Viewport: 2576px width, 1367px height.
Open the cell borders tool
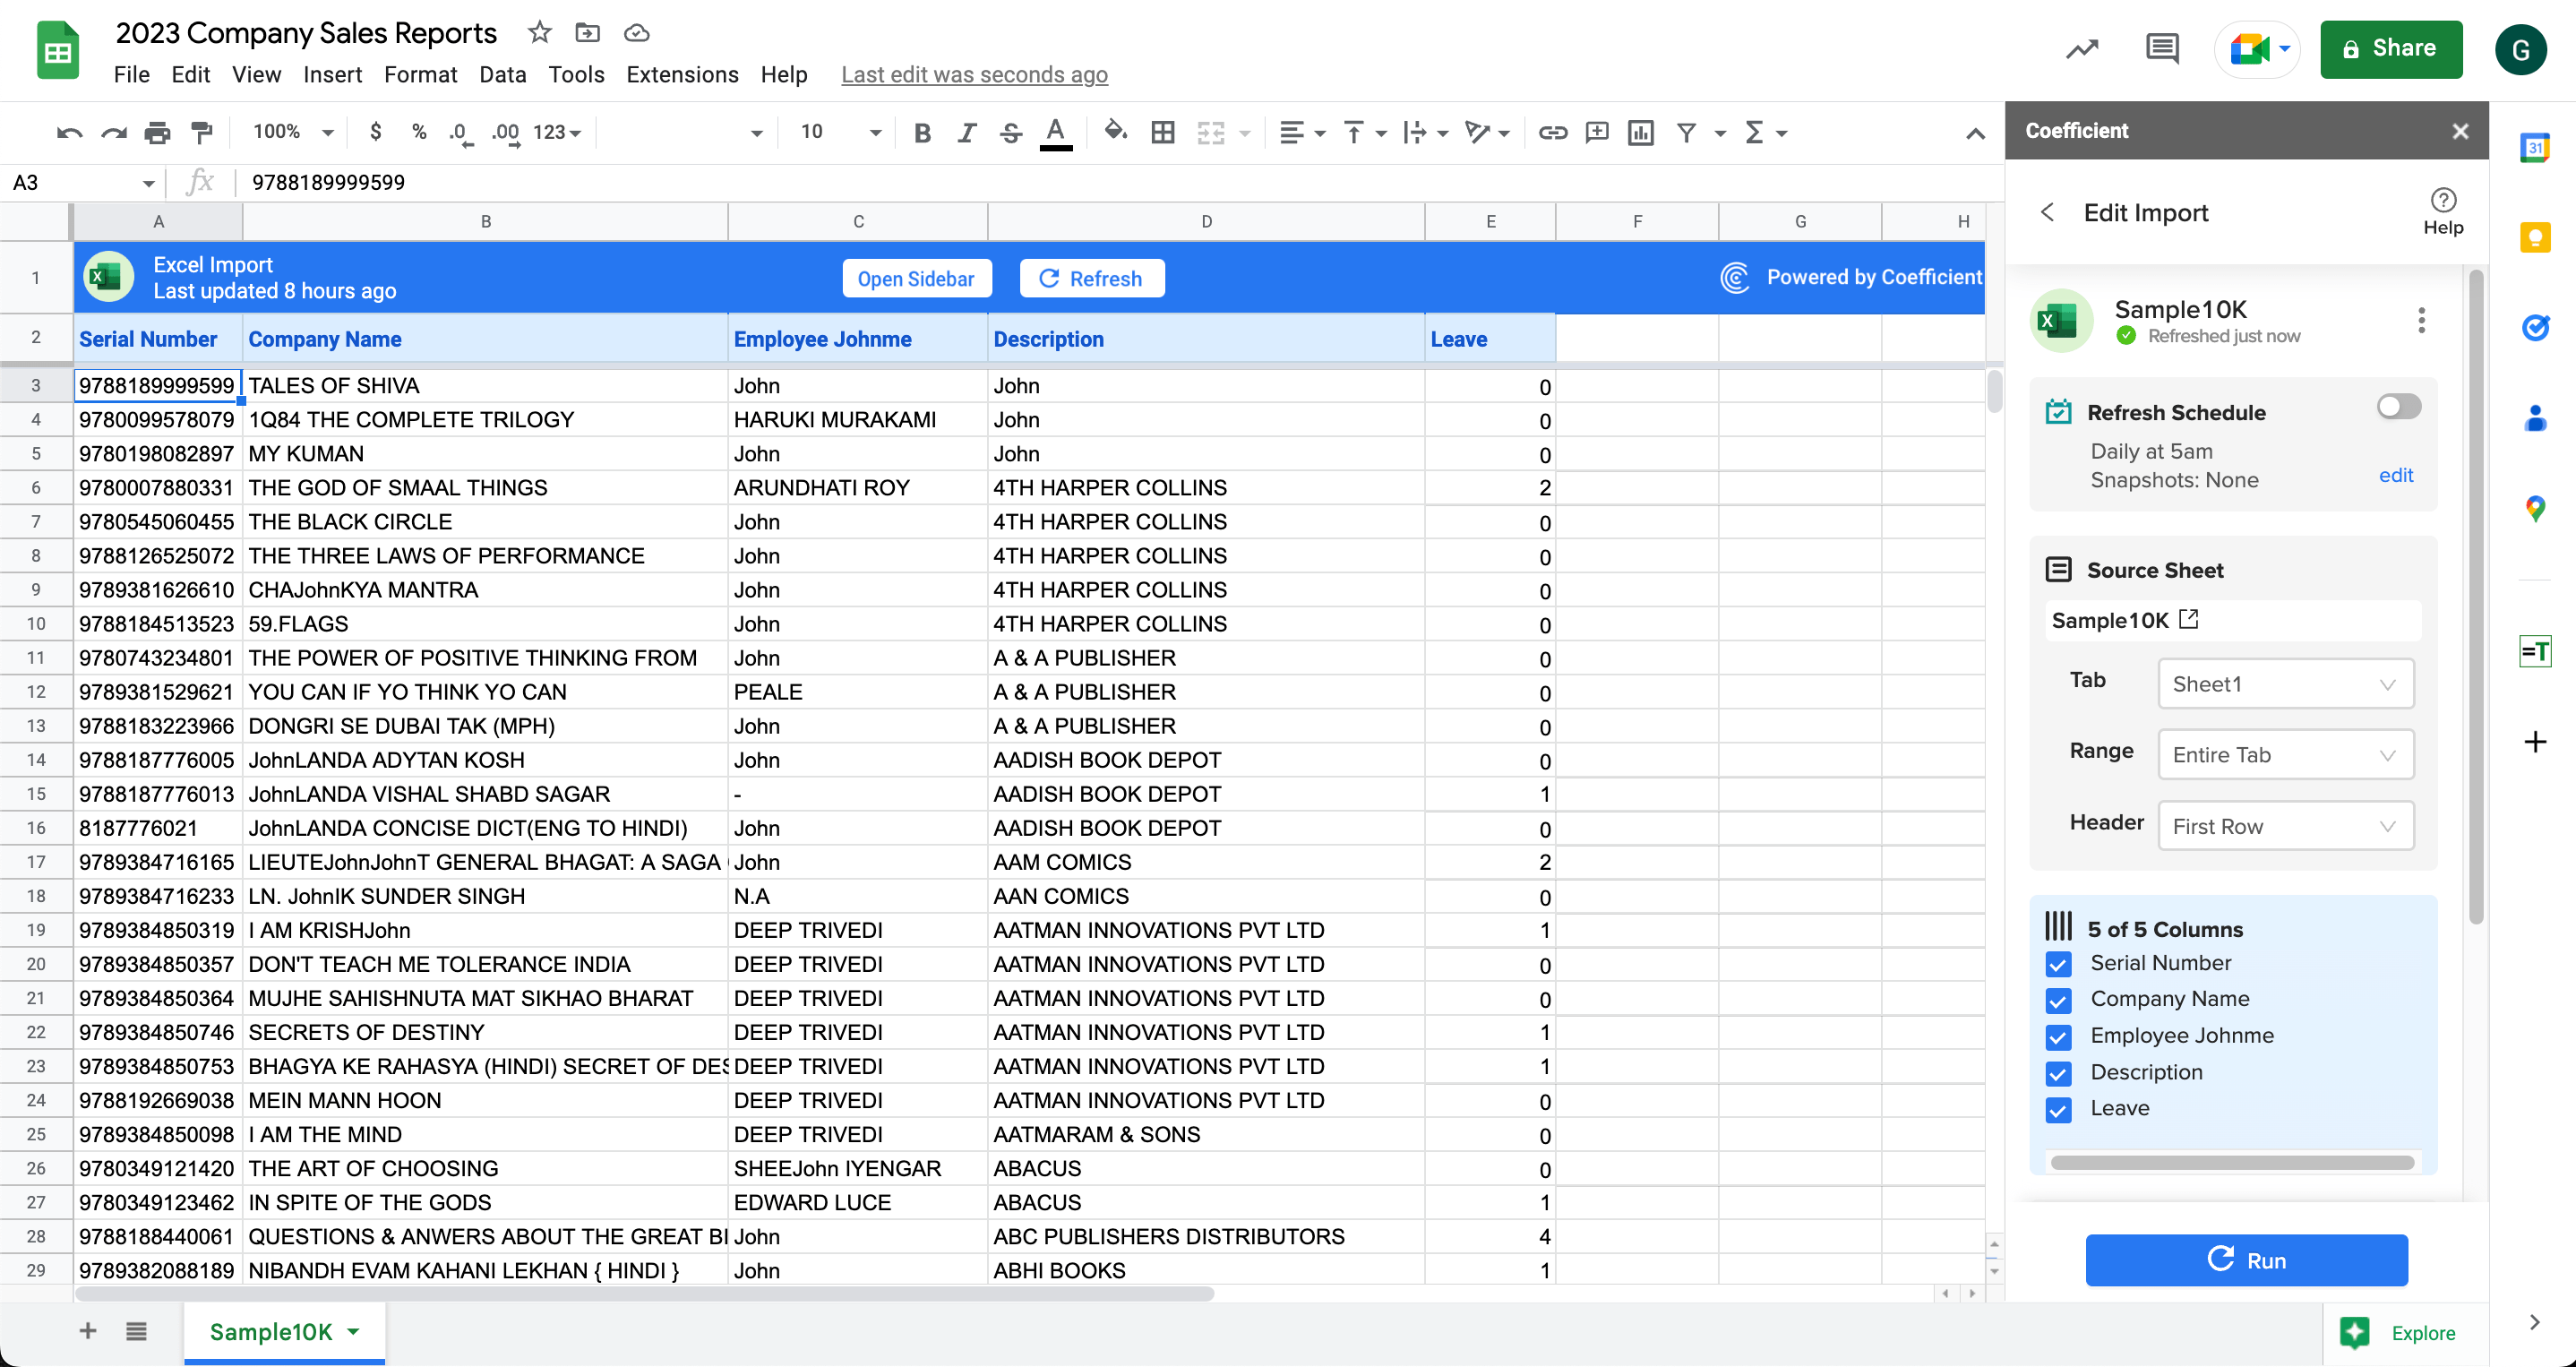click(x=1162, y=132)
